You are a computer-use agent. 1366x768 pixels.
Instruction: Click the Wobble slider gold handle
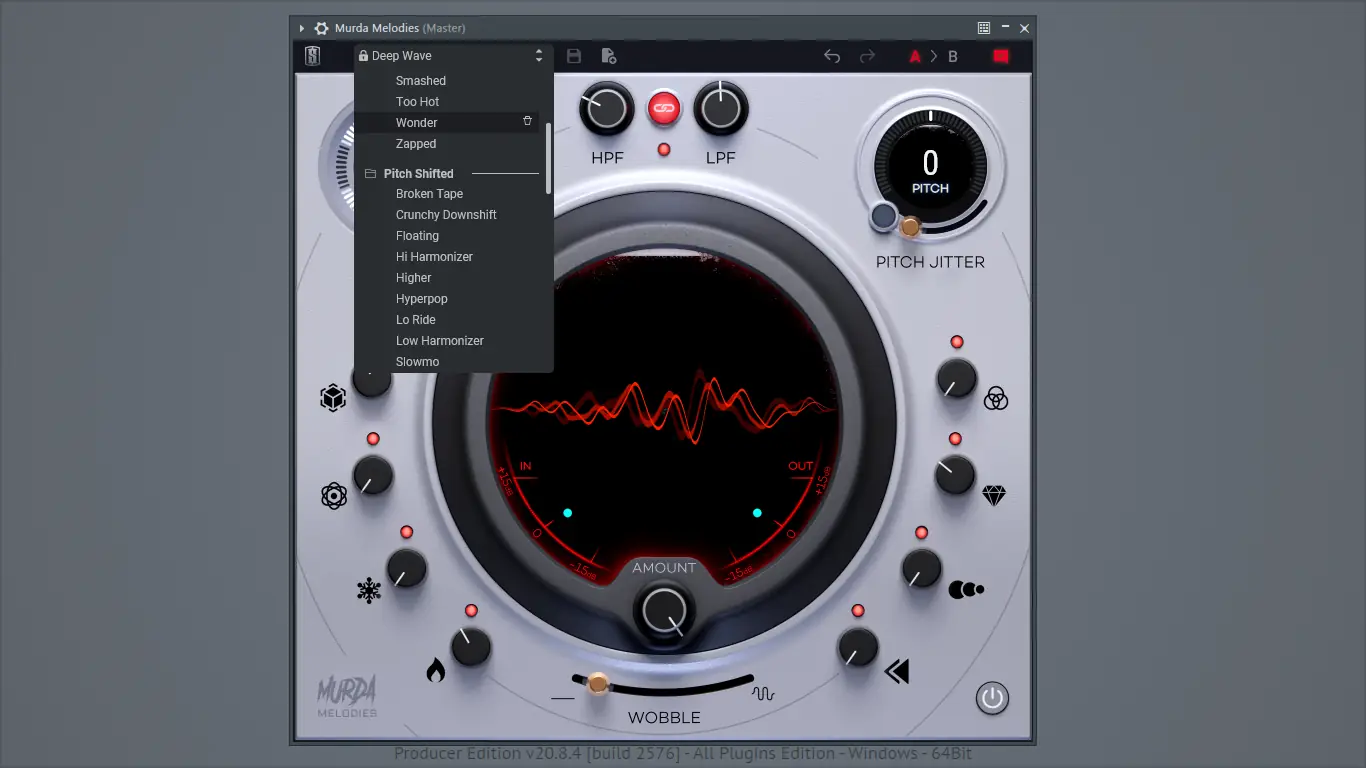pyautogui.click(x=598, y=683)
